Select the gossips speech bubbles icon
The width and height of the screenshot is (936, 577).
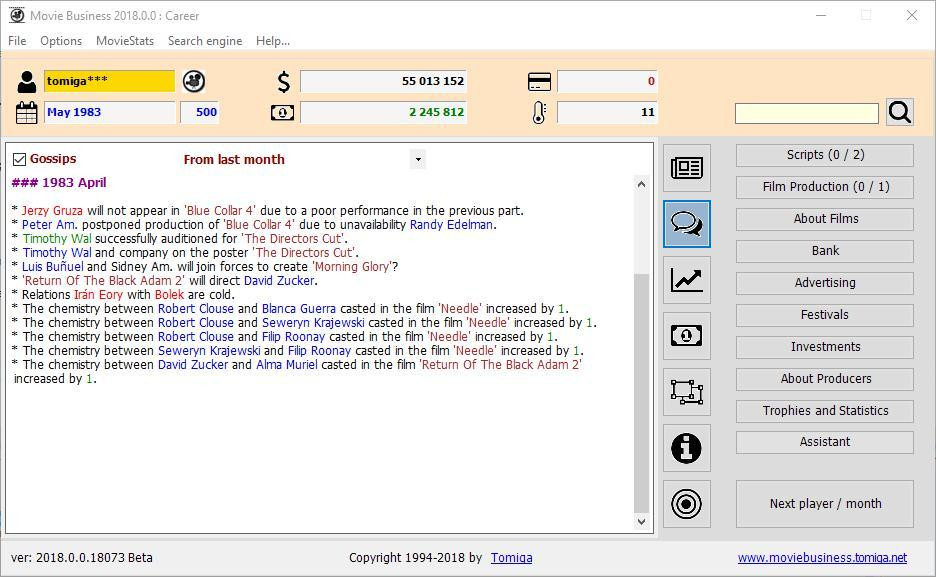[x=686, y=224]
